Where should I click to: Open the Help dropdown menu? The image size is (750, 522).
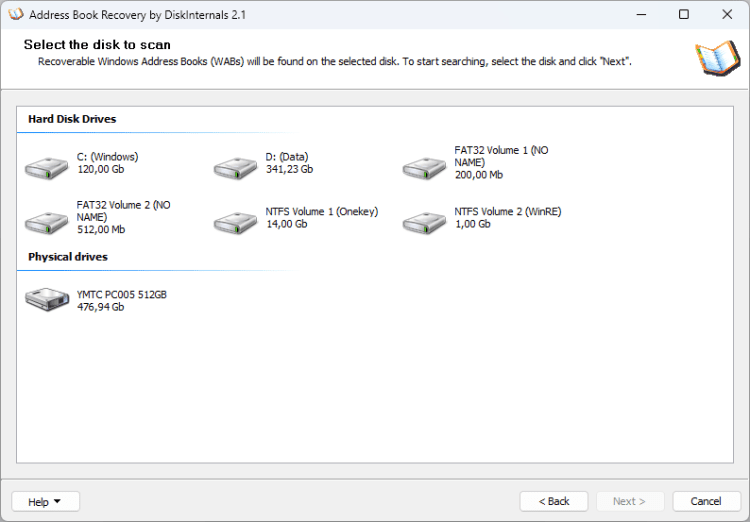tap(45, 501)
